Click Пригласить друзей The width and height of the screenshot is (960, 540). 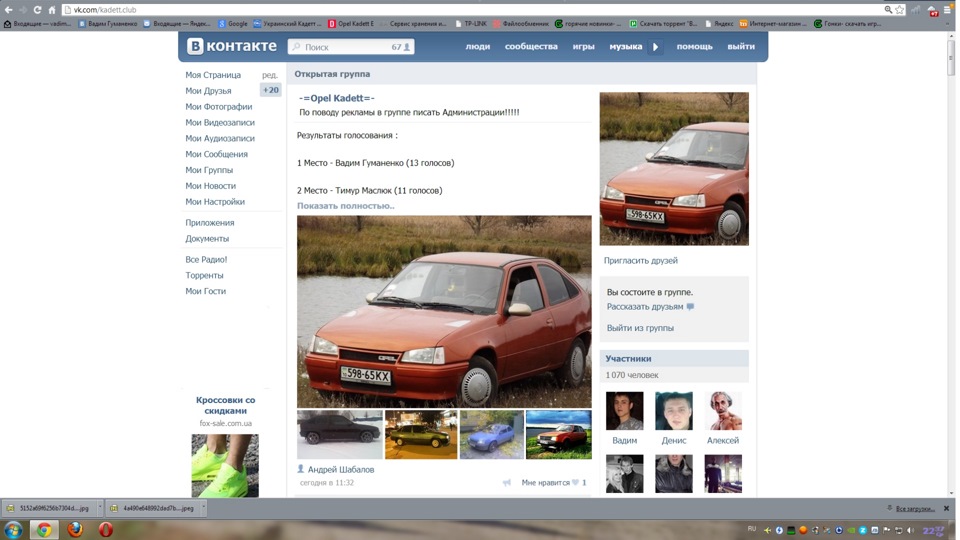click(x=640, y=261)
